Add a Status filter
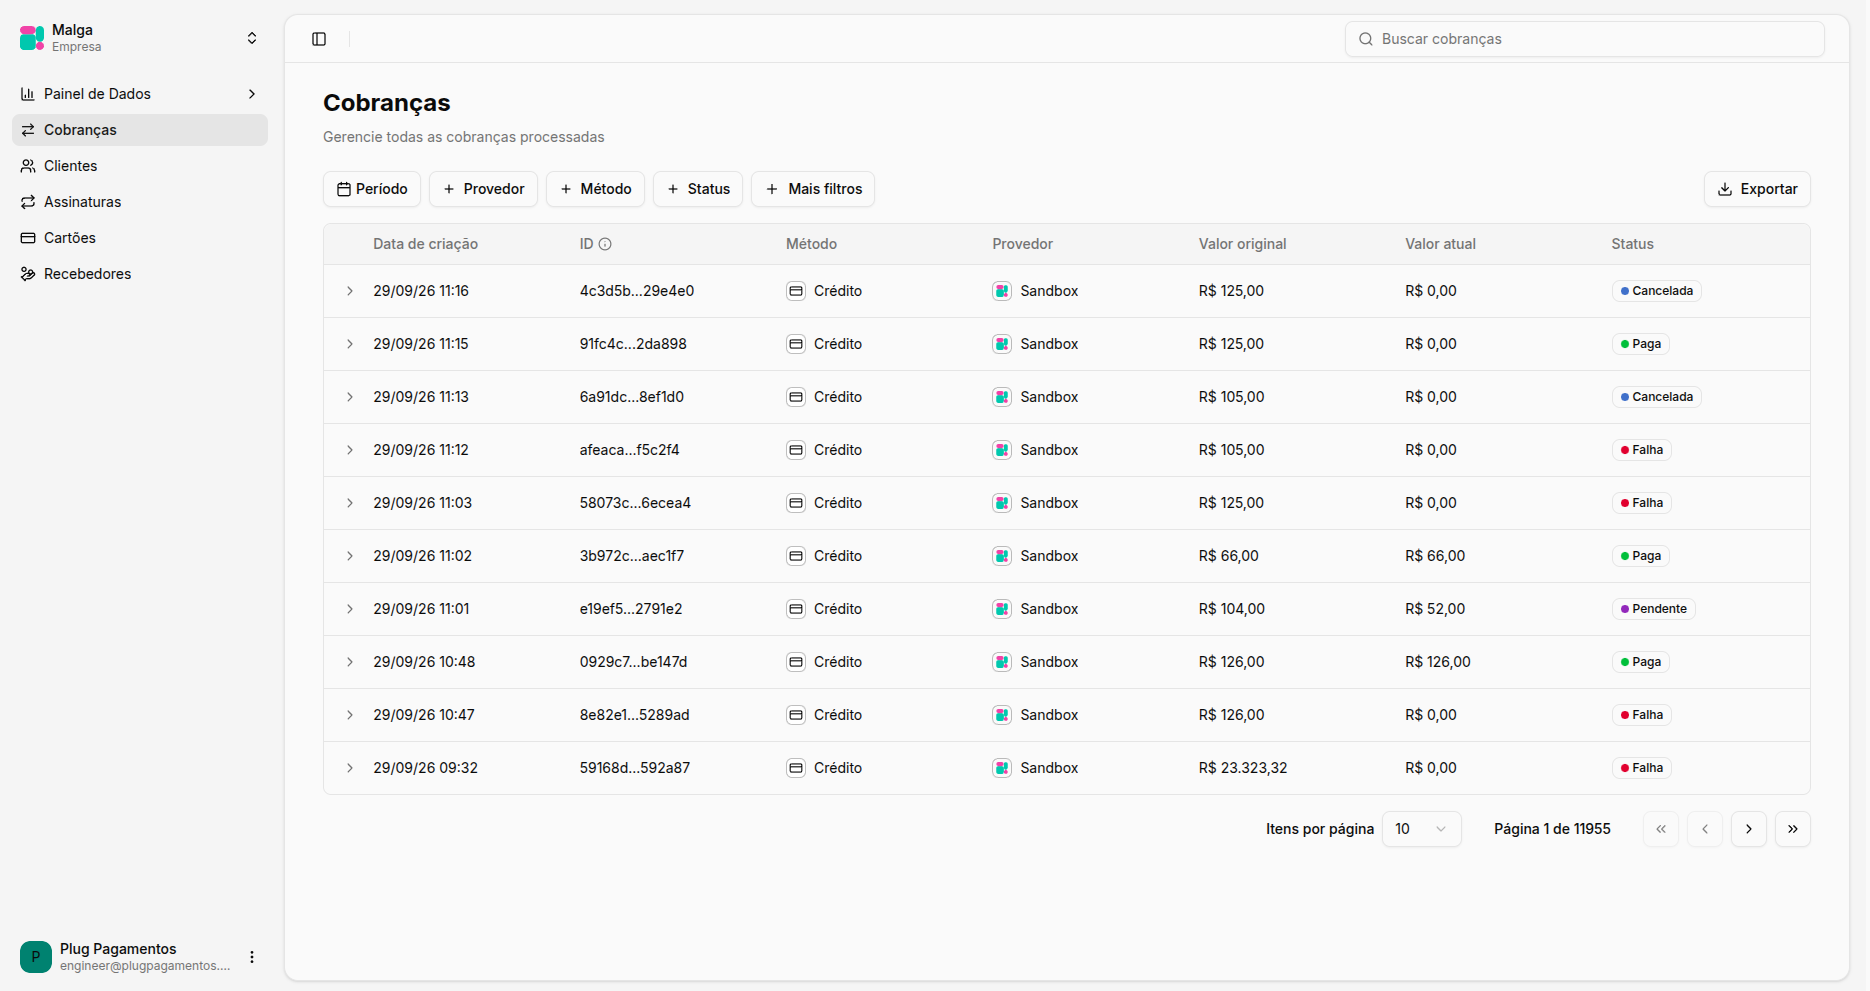The height and width of the screenshot is (991, 1870). [x=698, y=189]
